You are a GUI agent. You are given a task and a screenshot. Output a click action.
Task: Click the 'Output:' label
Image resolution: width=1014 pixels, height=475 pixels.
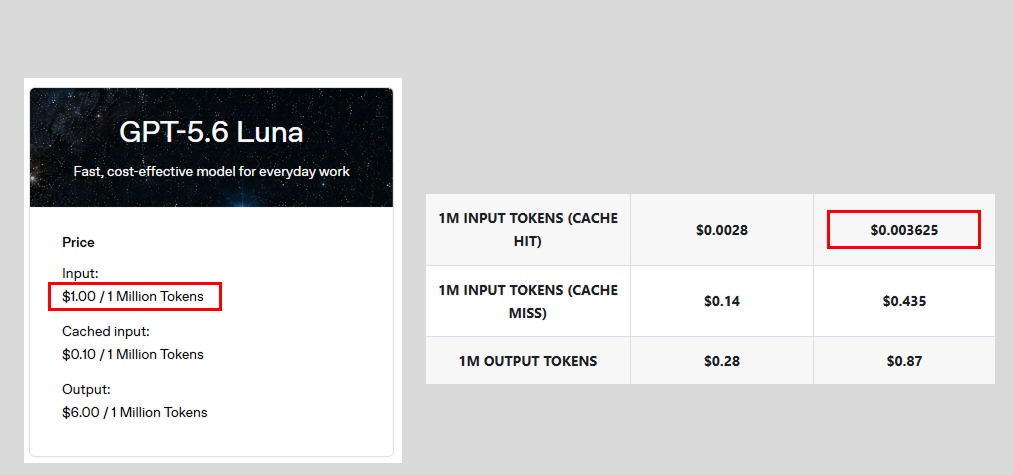pyautogui.click(x=87, y=390)
